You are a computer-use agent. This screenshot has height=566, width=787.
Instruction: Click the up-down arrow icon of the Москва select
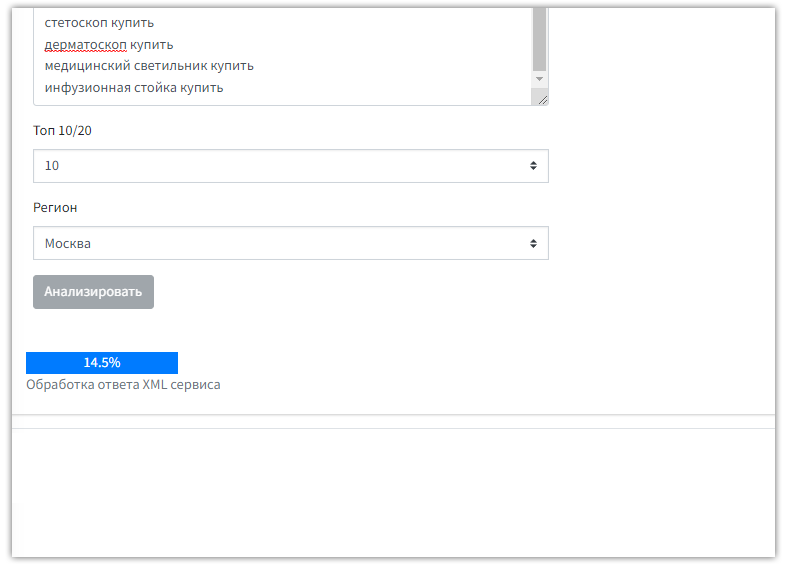(x=533, y=243)
